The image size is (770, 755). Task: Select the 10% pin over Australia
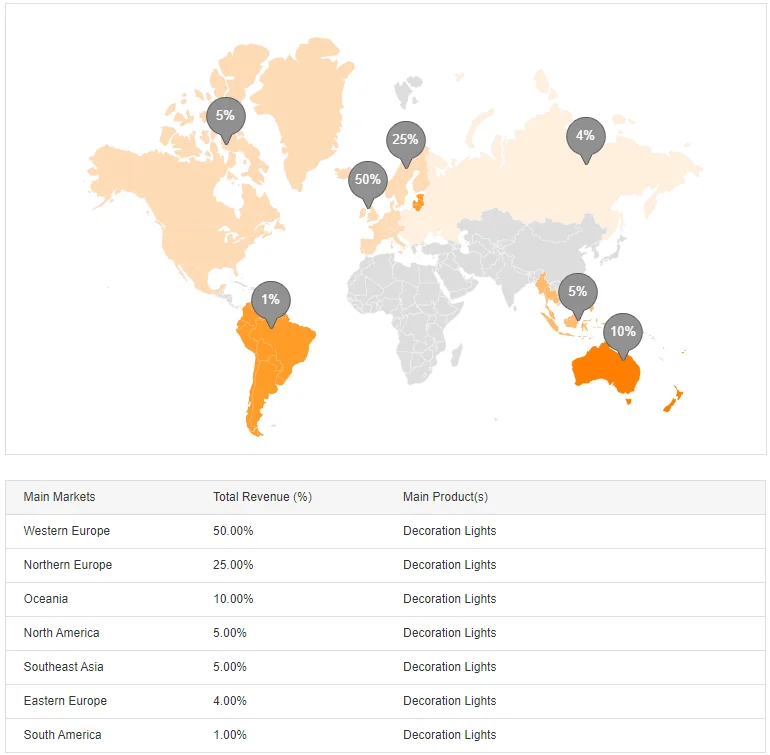623,332
